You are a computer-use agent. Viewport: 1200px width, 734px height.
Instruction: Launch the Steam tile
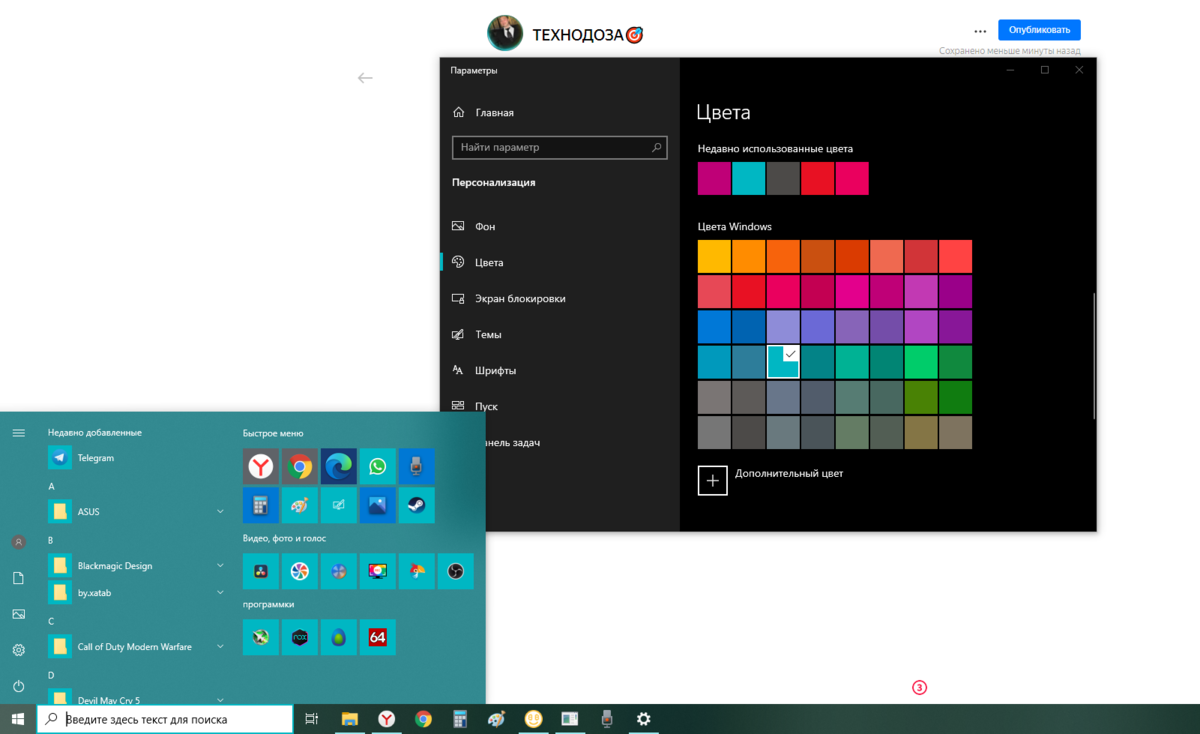click(x=416, y=505)
